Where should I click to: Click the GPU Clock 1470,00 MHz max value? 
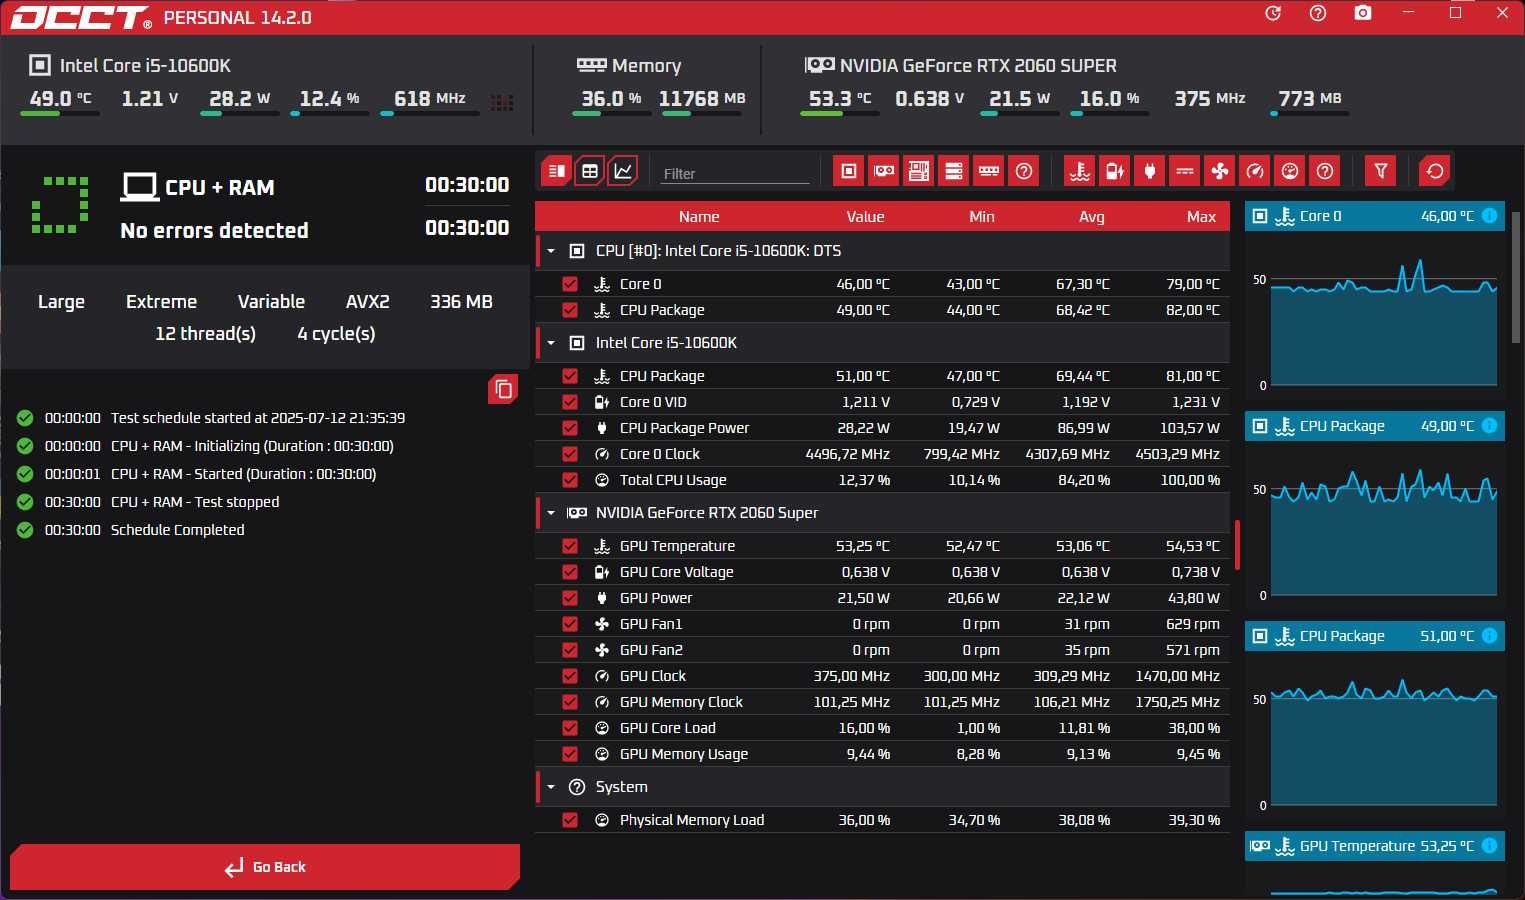[1177, 676]
